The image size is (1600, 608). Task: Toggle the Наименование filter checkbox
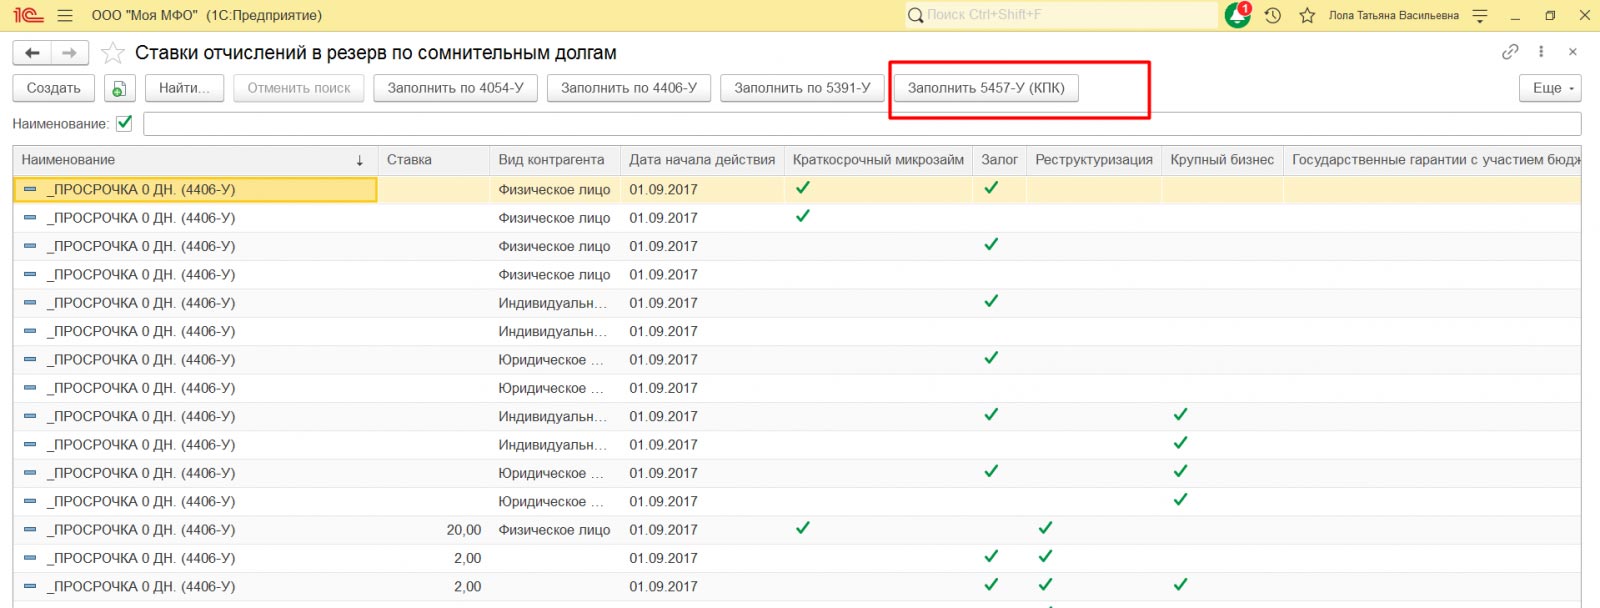(124, 123)
